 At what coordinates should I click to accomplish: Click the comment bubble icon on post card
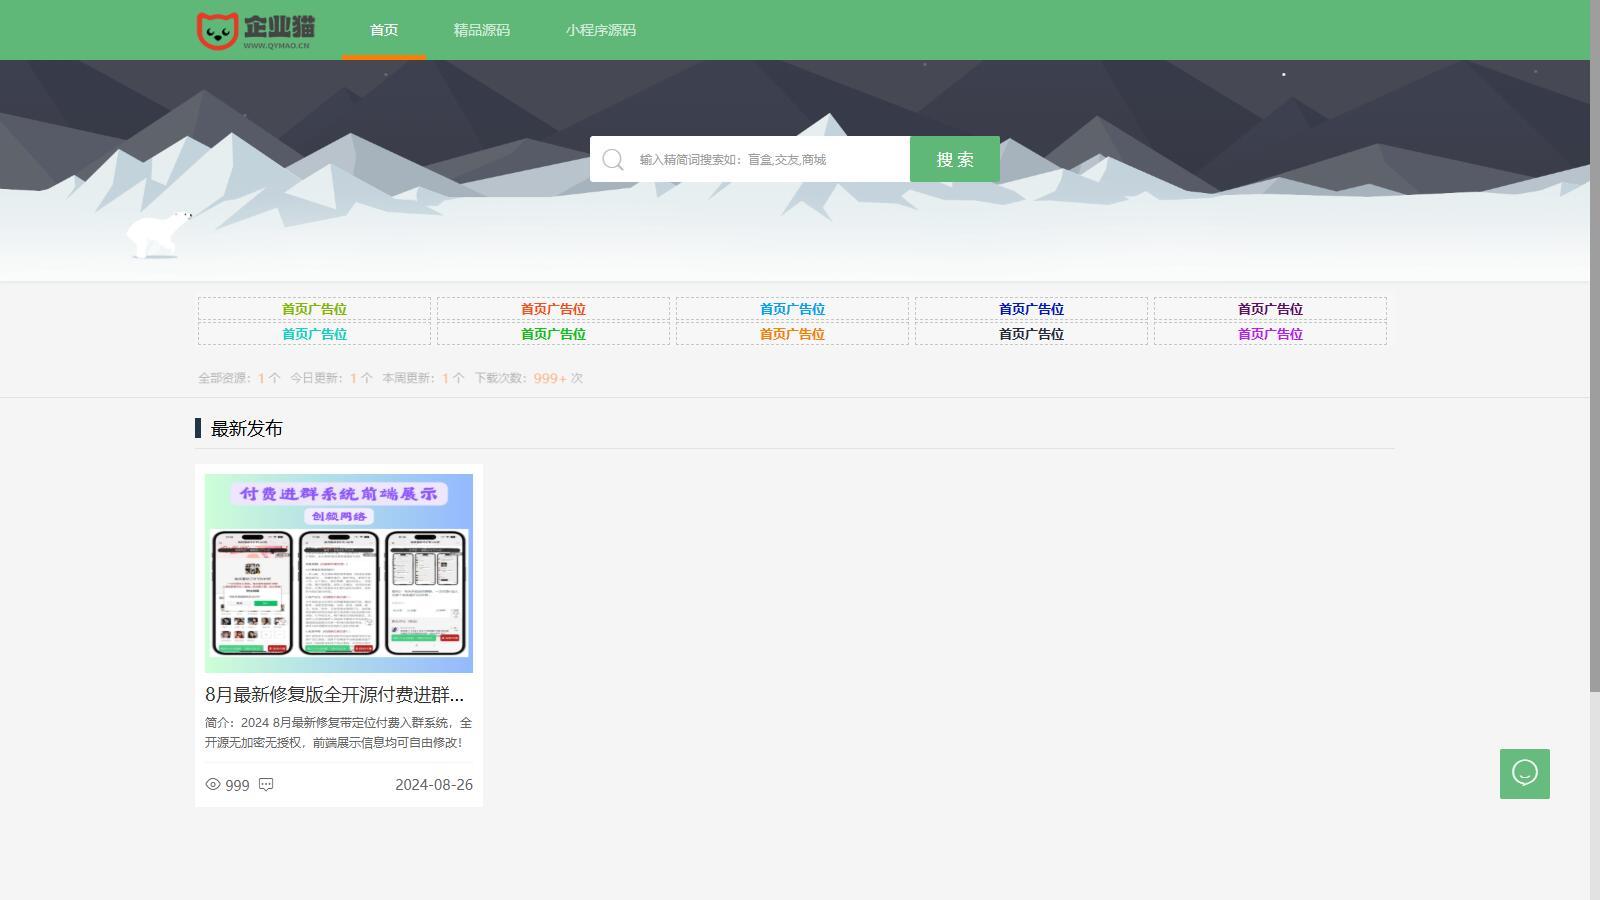click(x=266, y=785)
